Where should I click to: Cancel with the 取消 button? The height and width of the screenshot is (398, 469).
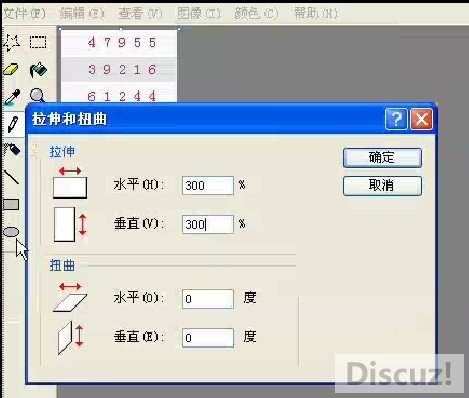pos(382,185)
